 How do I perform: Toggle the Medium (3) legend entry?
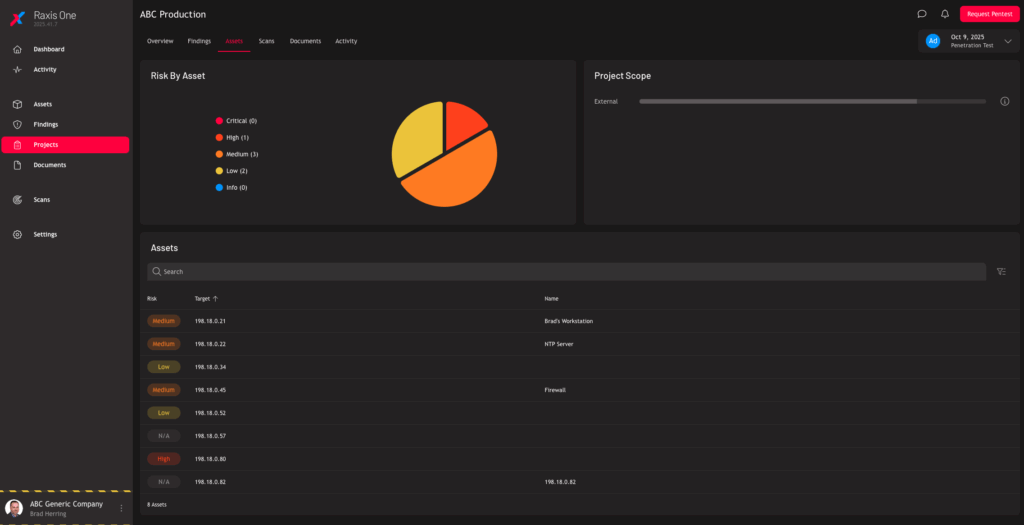point(241,154)
